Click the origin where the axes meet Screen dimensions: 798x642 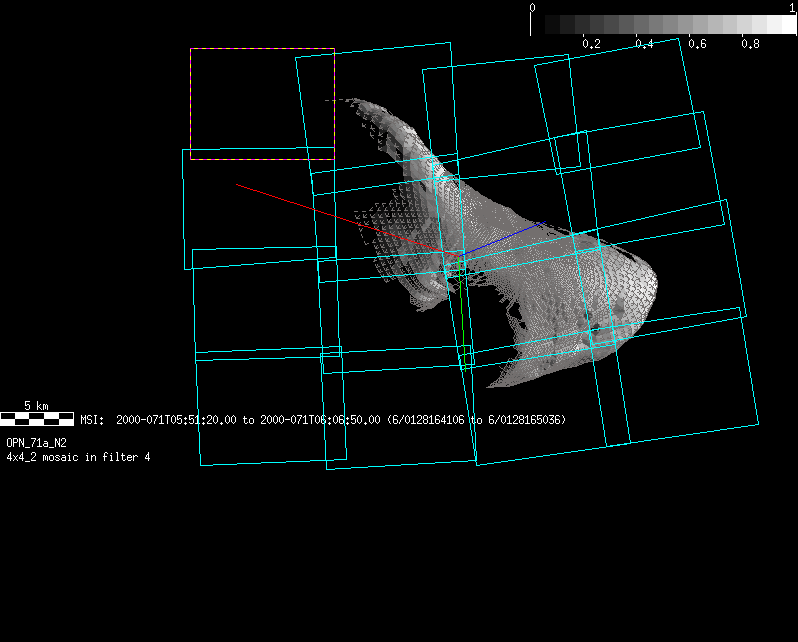tap(462, 252)
